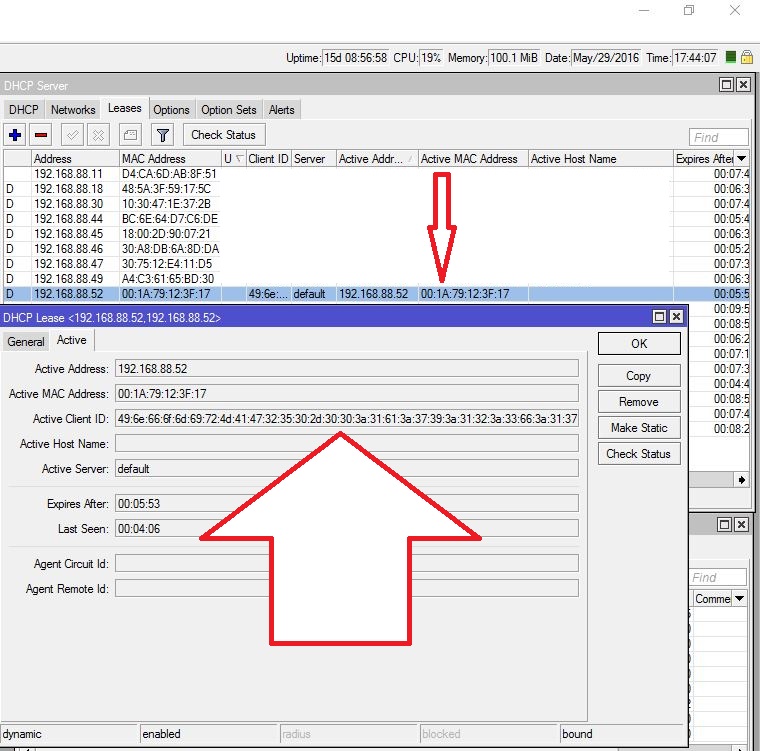Viewport: 760px width, 751px height.
Task: Click the Find field in DHCP Server window
Action: click(718, 137)
